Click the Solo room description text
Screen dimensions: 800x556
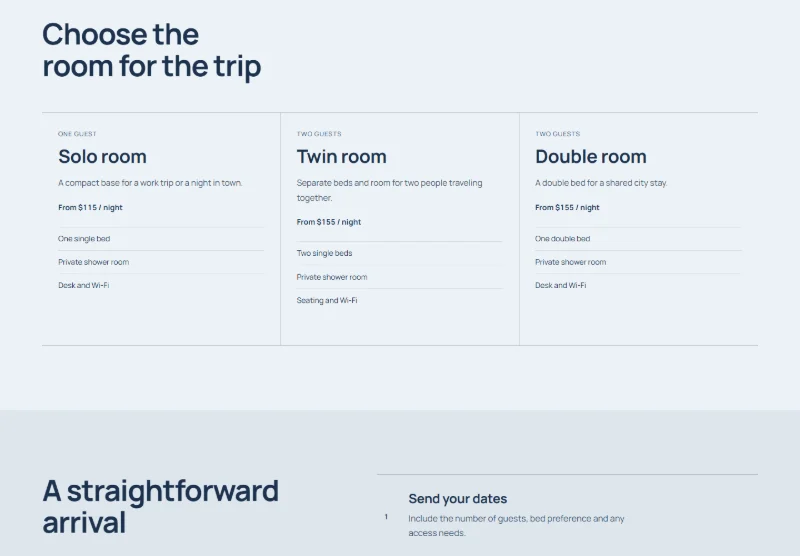[151, 183]
